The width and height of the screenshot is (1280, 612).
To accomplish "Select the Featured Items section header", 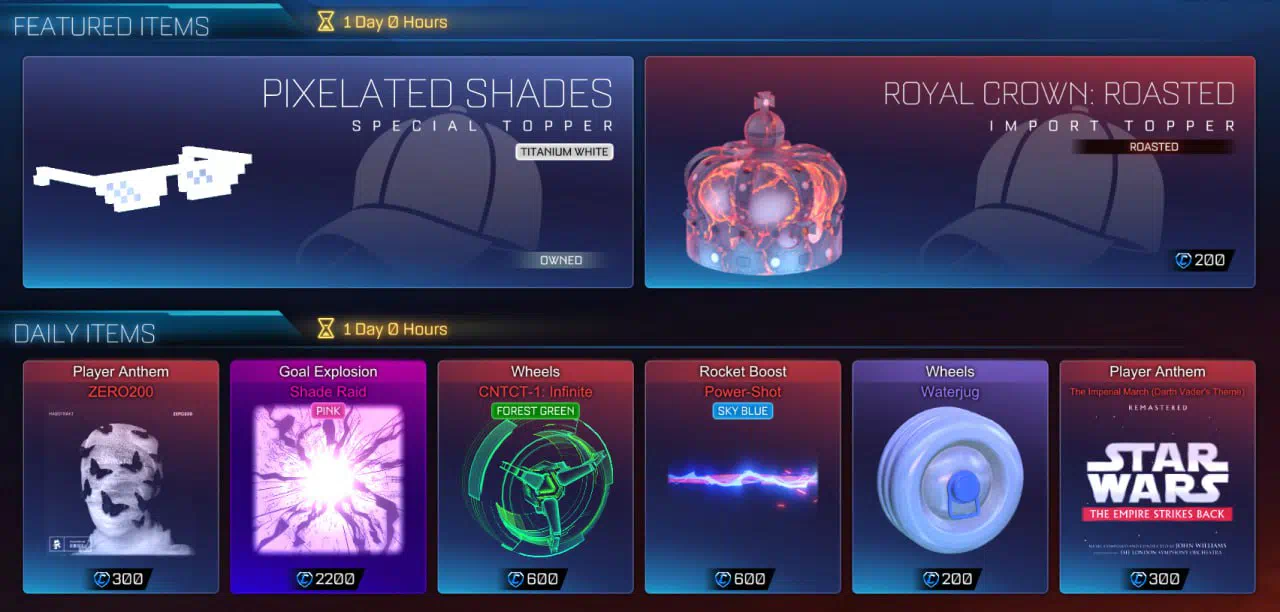I will point(111,26).
